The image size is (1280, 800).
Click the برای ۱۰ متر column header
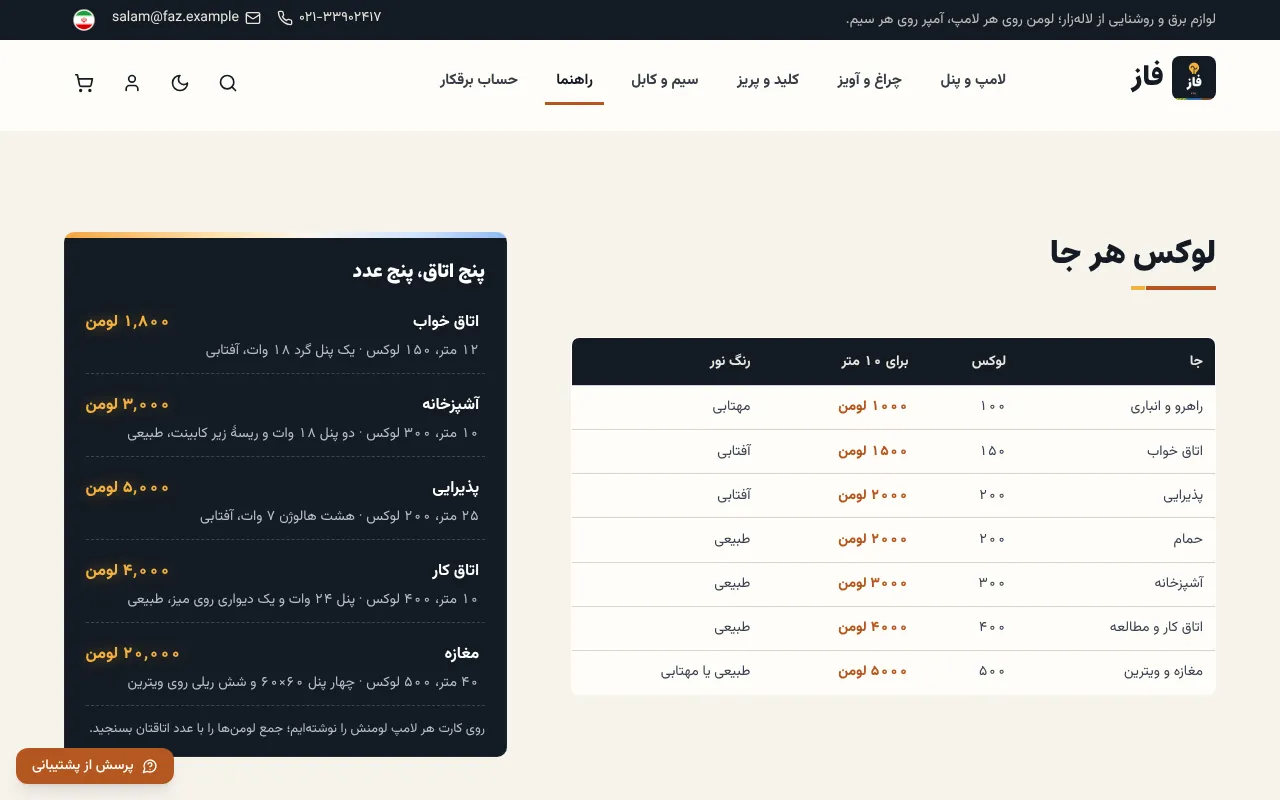point(874,362)
